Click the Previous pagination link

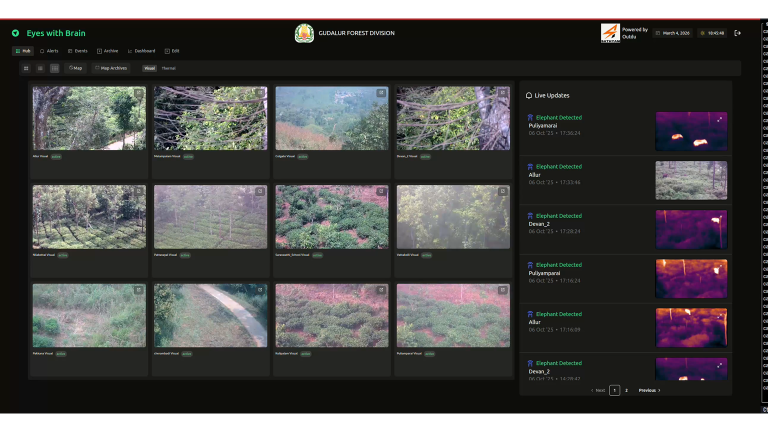pyautogui.click(x=649, y=390)
